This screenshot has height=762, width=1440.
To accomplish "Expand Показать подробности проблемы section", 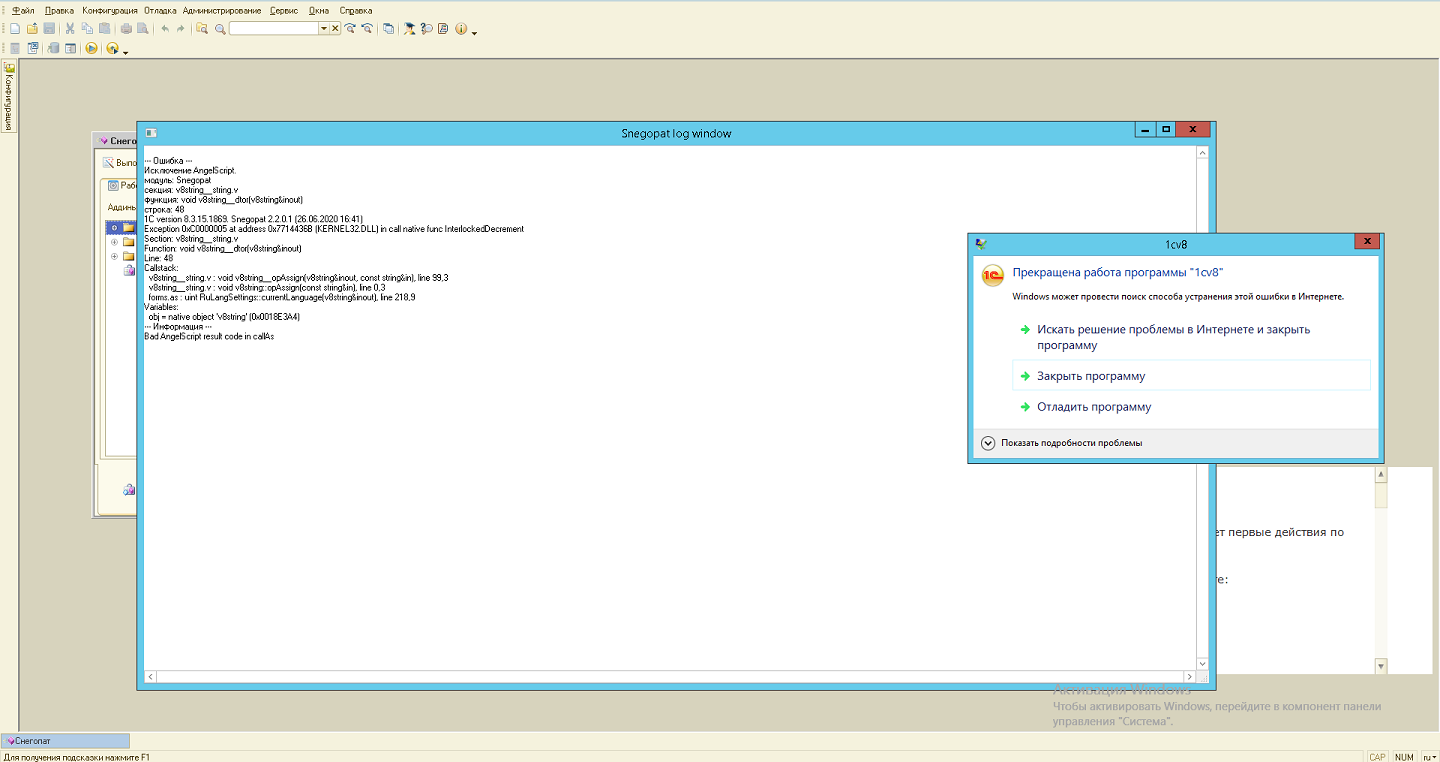I will 1061,443.
